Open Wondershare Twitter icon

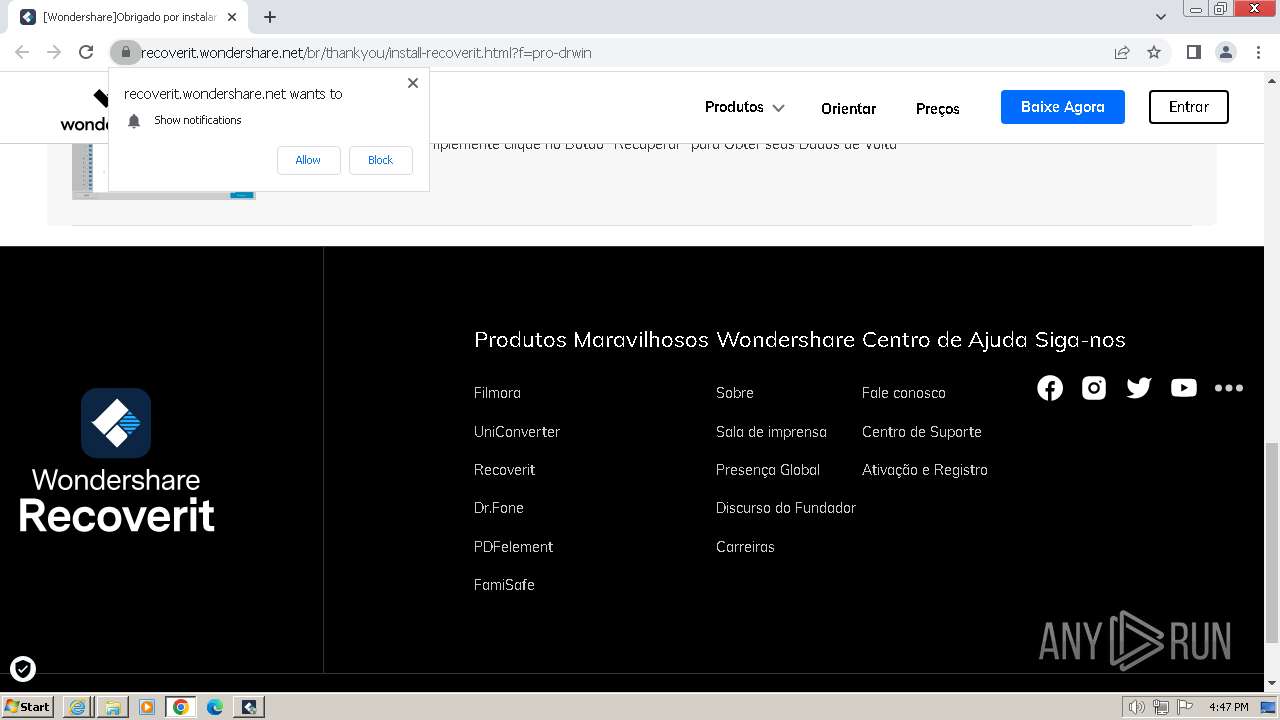1139,388
